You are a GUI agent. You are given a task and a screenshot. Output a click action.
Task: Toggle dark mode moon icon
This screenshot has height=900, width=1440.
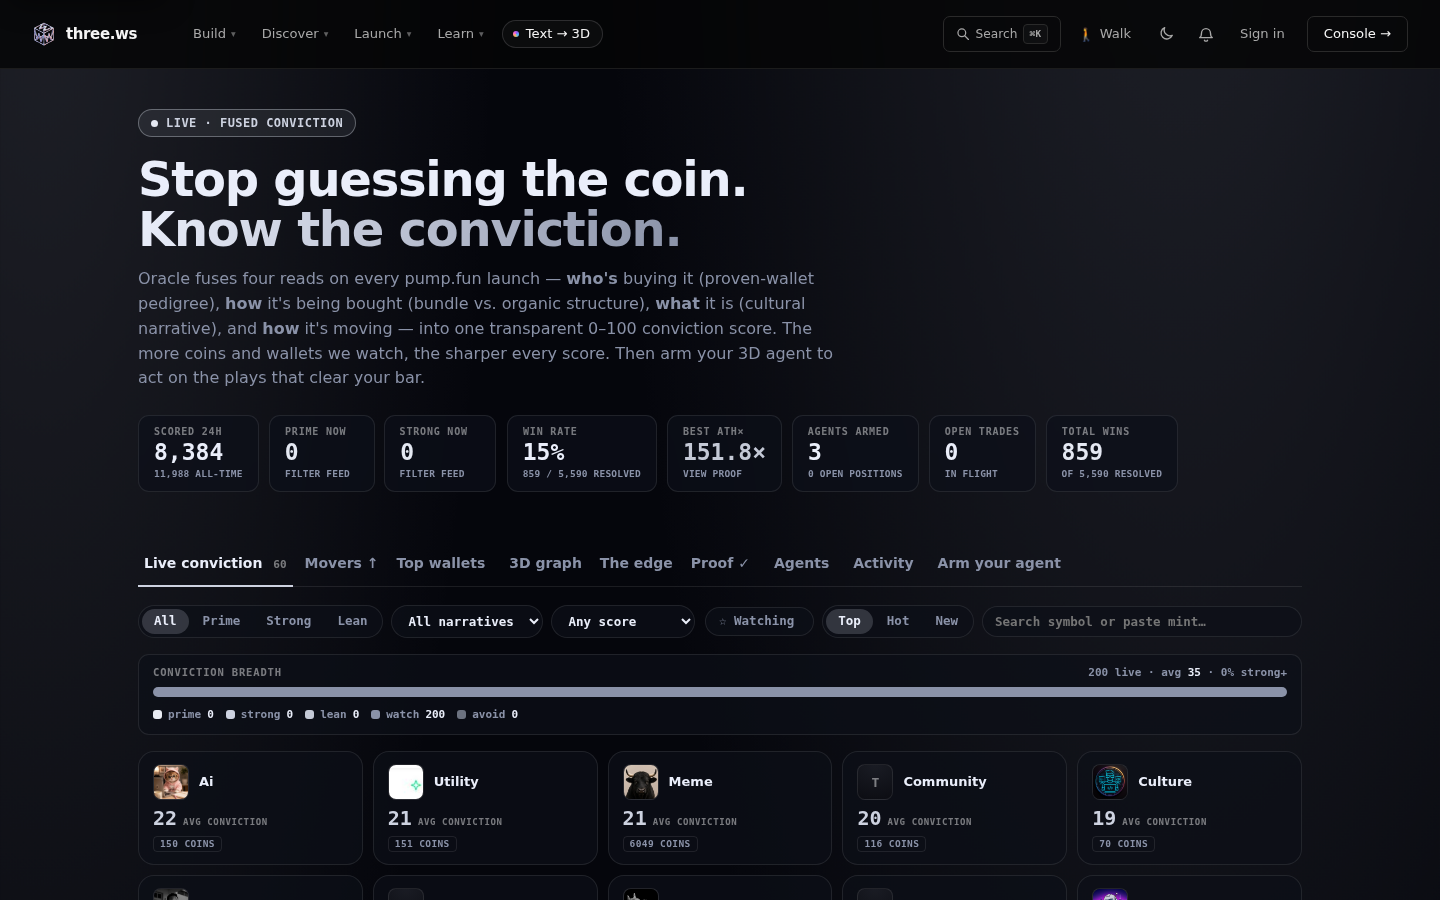(1166, 34)
